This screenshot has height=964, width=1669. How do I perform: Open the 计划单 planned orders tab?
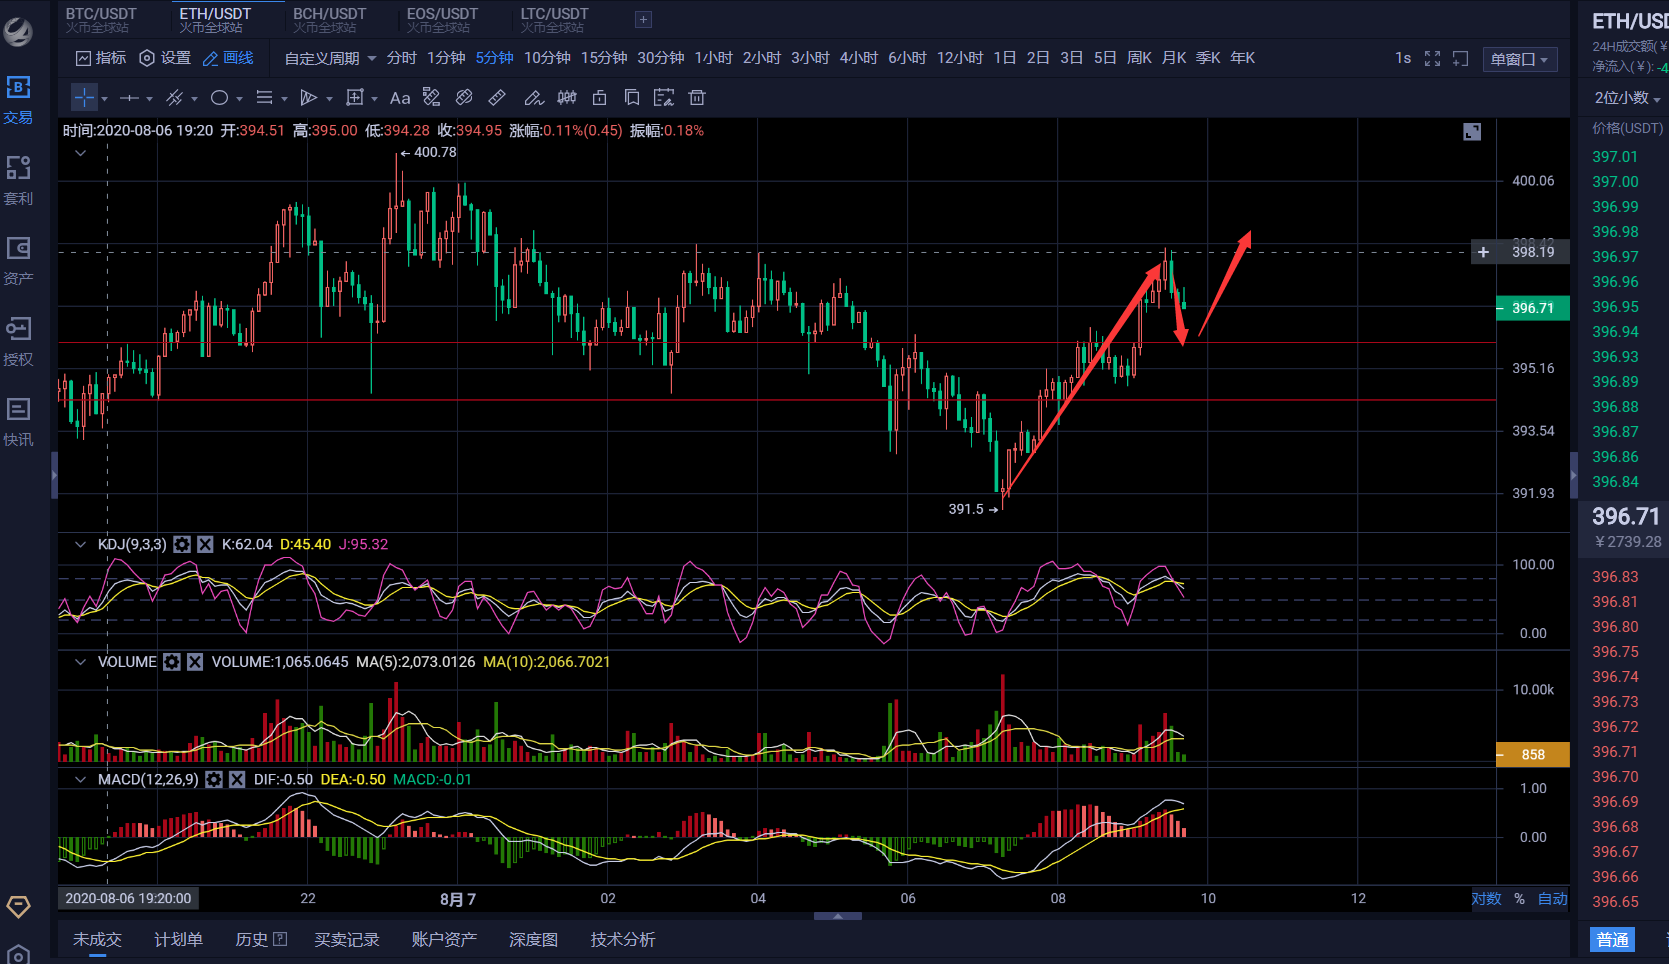[178, 940]
